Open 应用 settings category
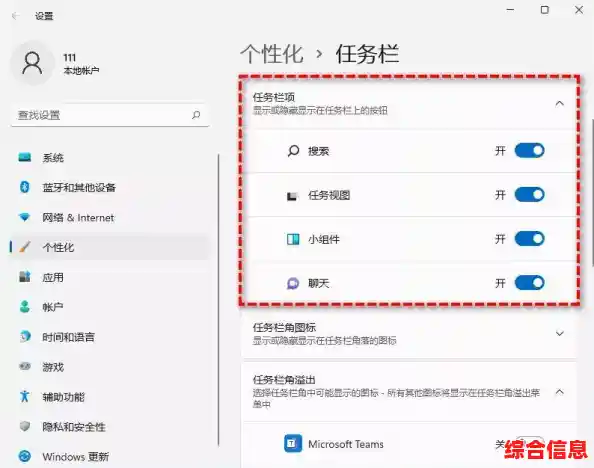Screen dimensions: 594x468 (110, 277)
